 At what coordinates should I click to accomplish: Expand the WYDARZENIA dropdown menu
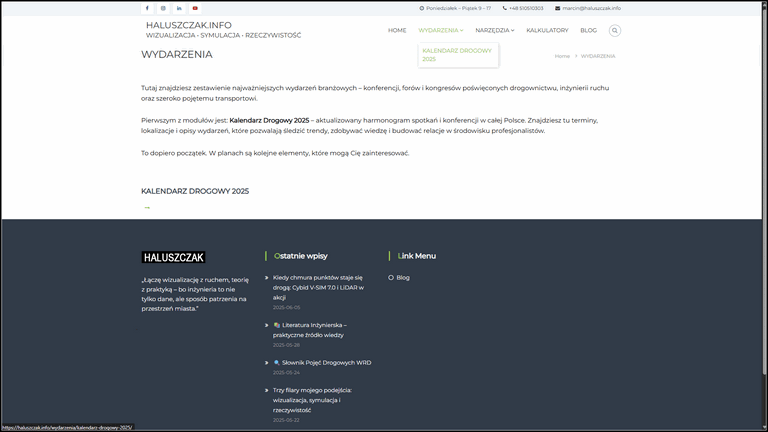[x=440, y=30]
